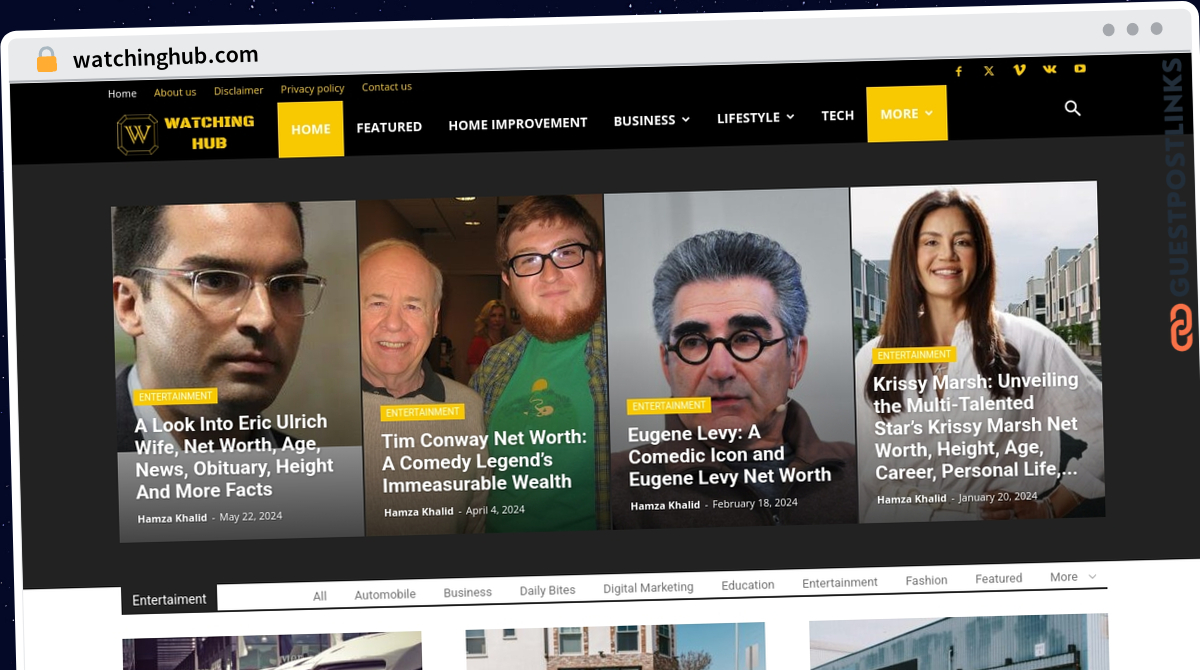Open the Vimeo social icon

[x=1019, y=70]
